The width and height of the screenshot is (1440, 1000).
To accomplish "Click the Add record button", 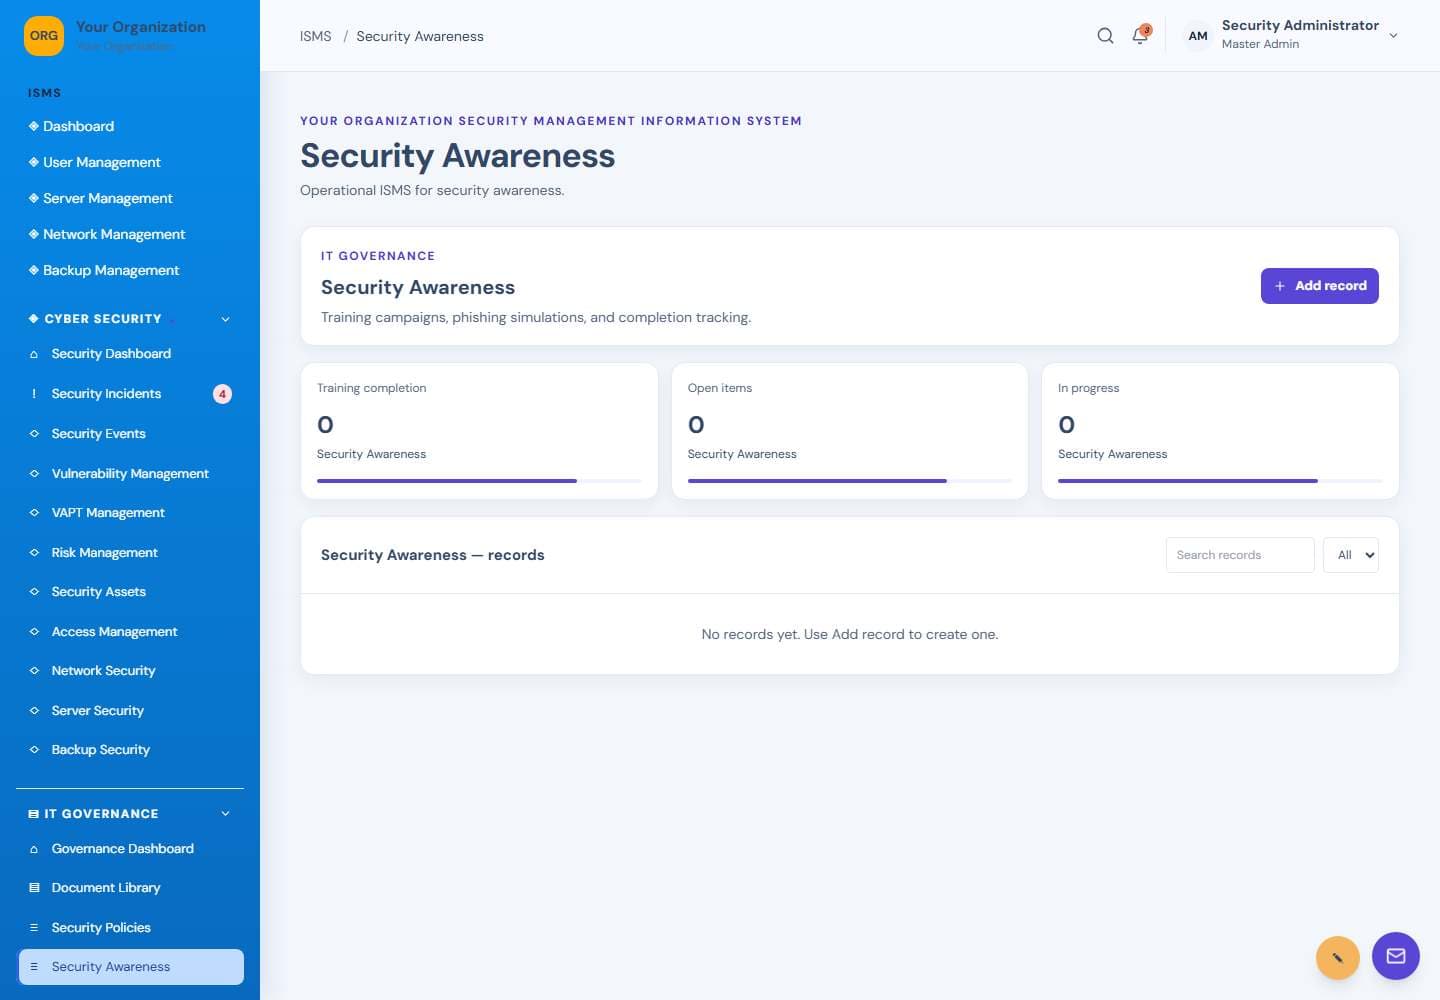I will 1319,286.
